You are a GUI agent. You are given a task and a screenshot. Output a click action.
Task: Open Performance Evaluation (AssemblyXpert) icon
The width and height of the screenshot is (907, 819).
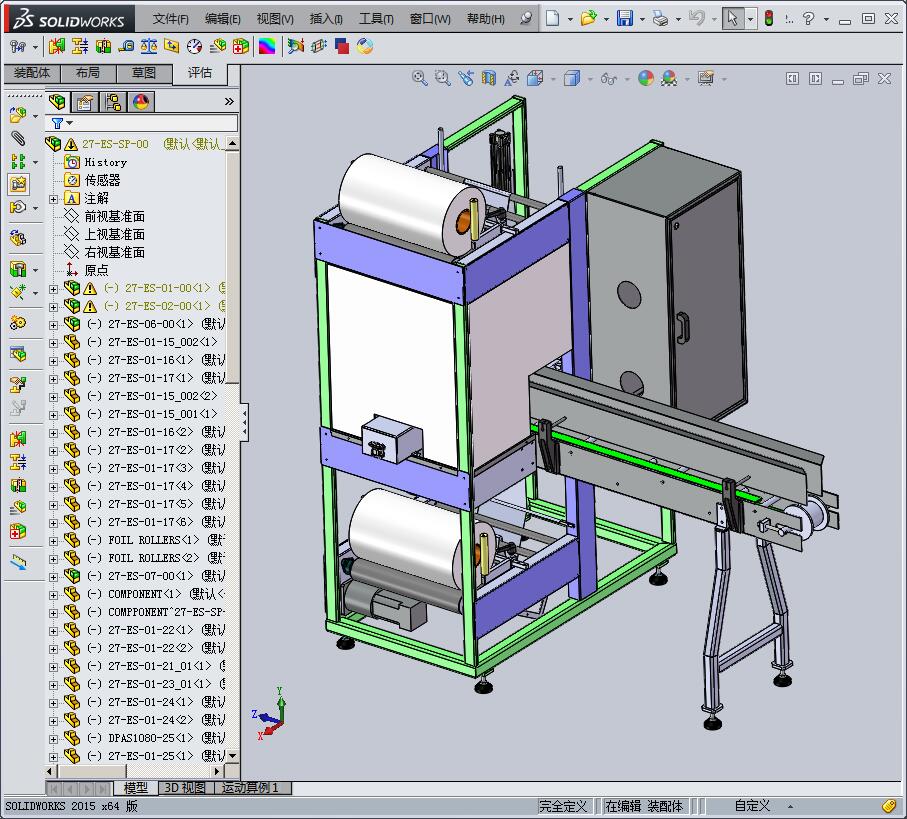pos(217,46)
